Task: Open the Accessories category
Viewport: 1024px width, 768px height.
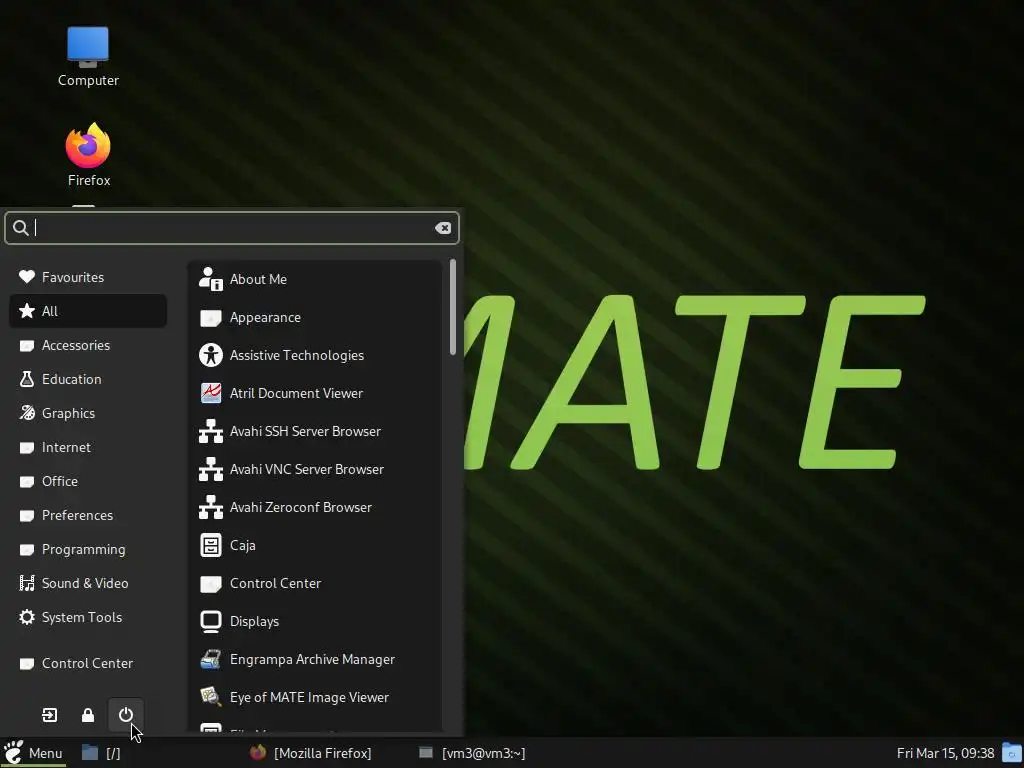Action: pyautogui.click(x=88, y=345)
